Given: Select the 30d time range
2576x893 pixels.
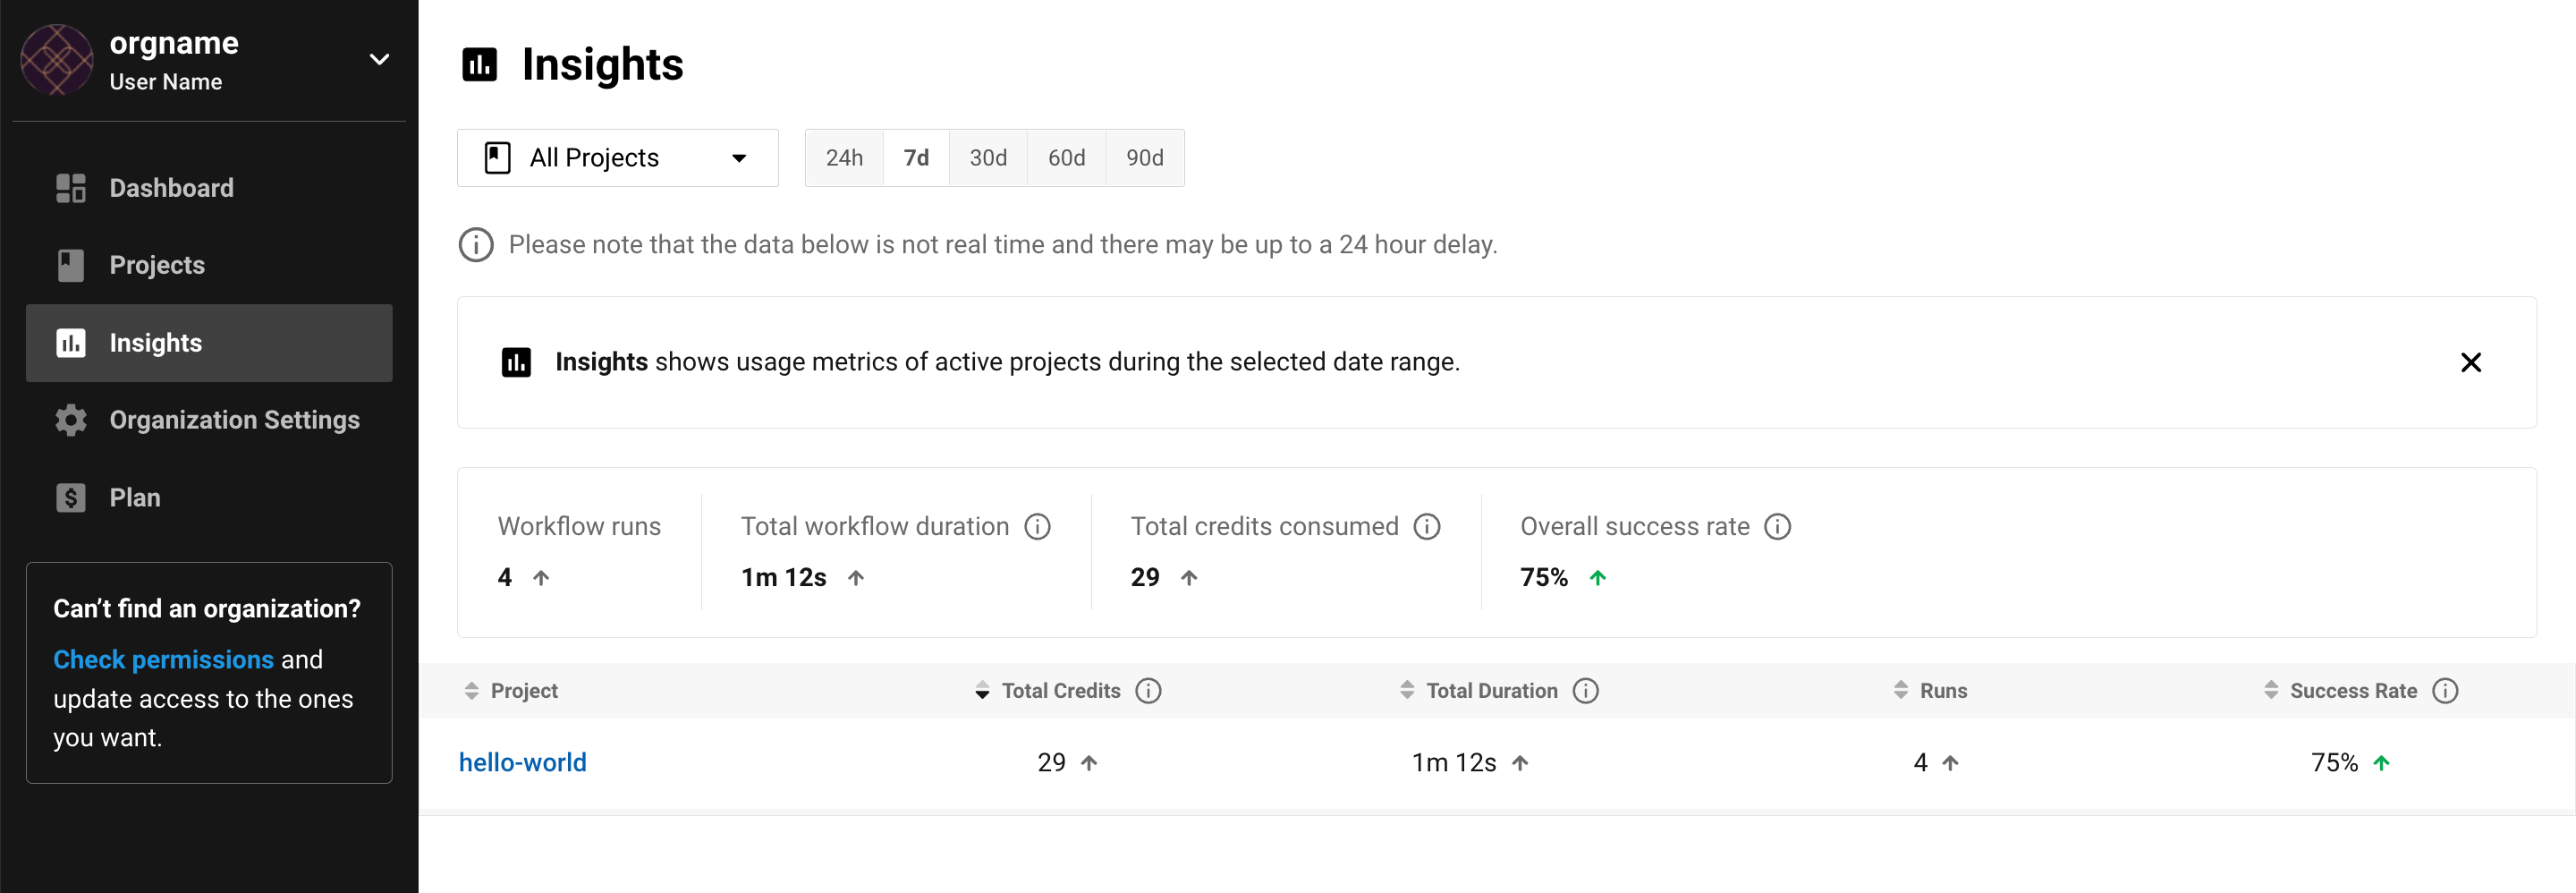Looking at the screenshot, I should pos(988,158).
